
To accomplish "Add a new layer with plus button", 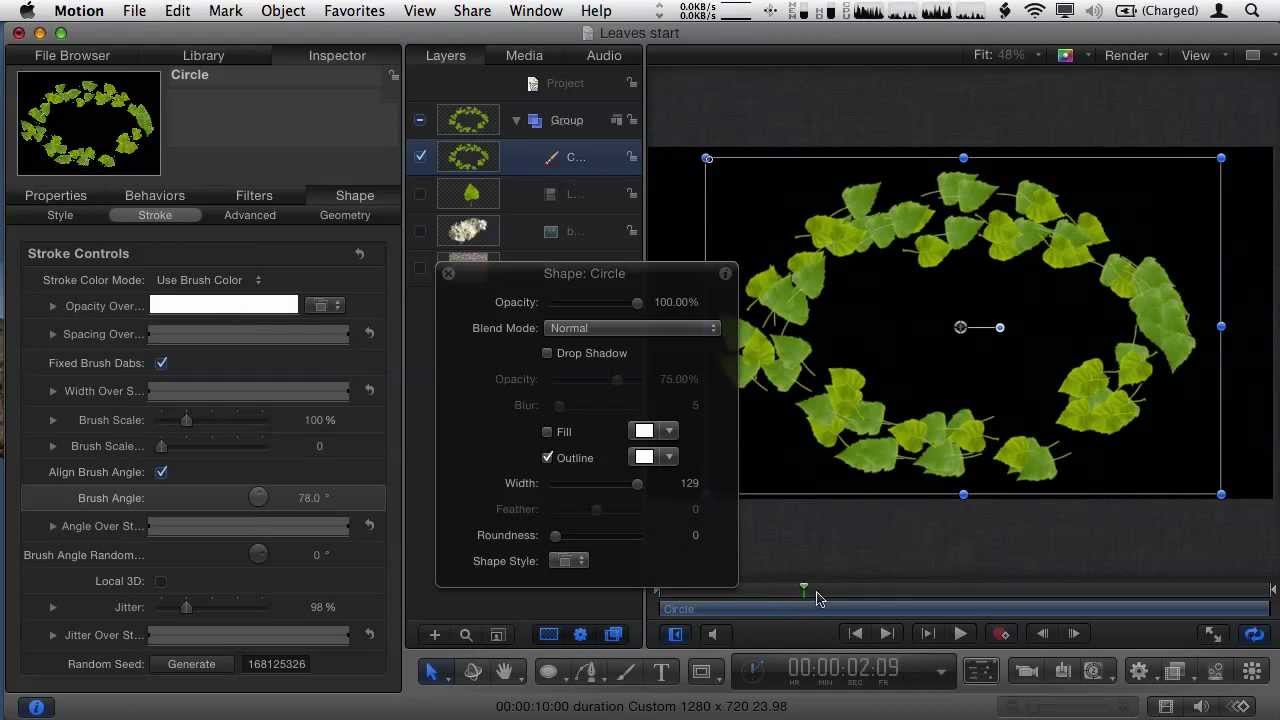I will (435, 635).
